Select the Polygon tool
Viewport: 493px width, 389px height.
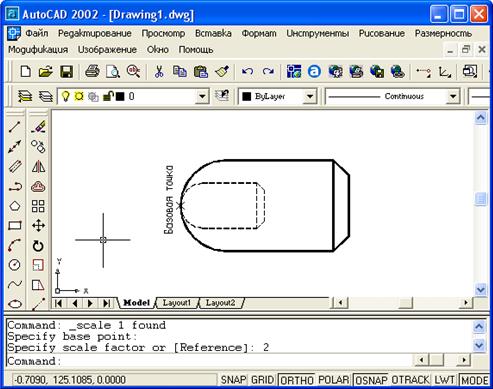point(15,206)
